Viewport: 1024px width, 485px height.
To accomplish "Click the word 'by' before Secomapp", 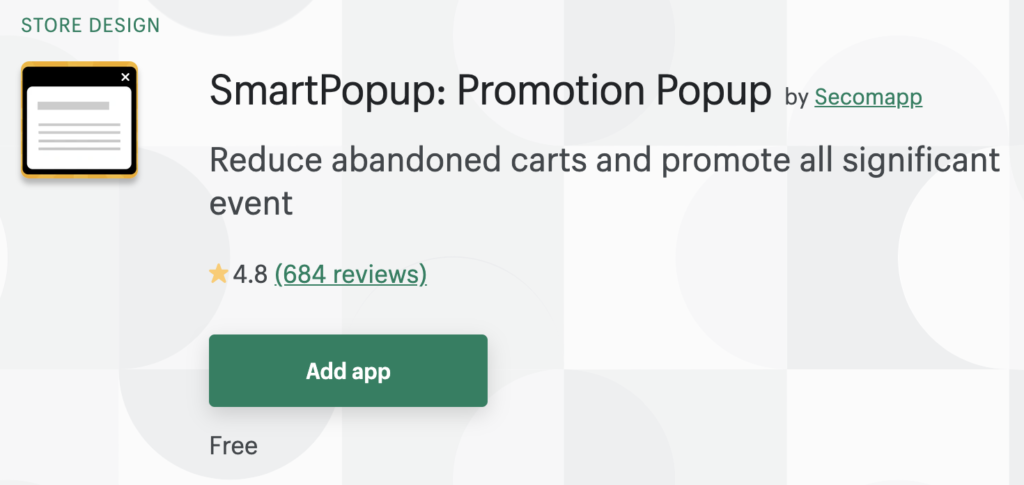I will pos(796,97).
